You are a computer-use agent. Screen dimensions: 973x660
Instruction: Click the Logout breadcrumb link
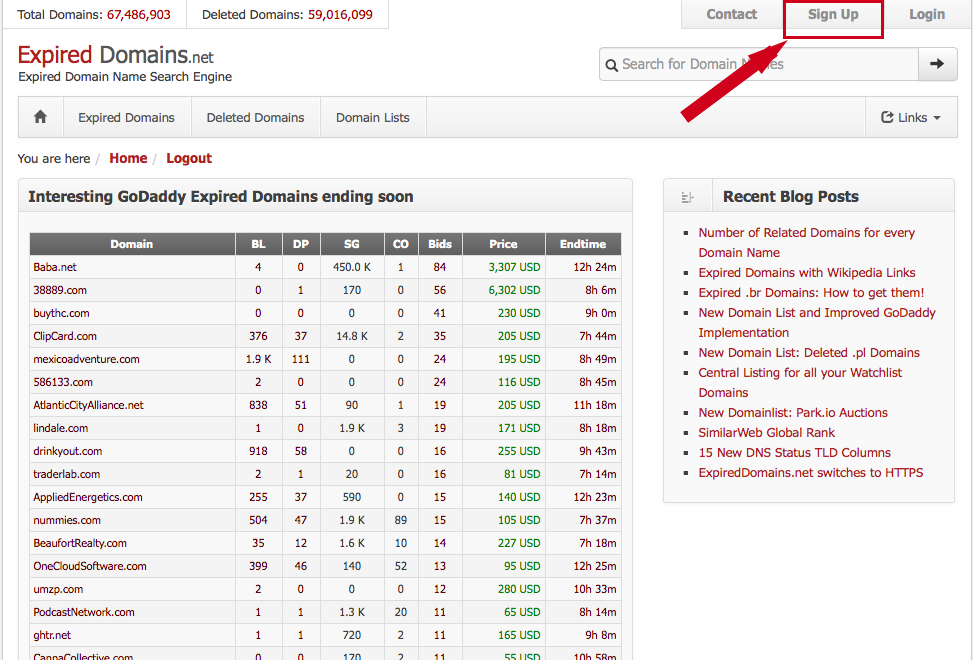189,158
